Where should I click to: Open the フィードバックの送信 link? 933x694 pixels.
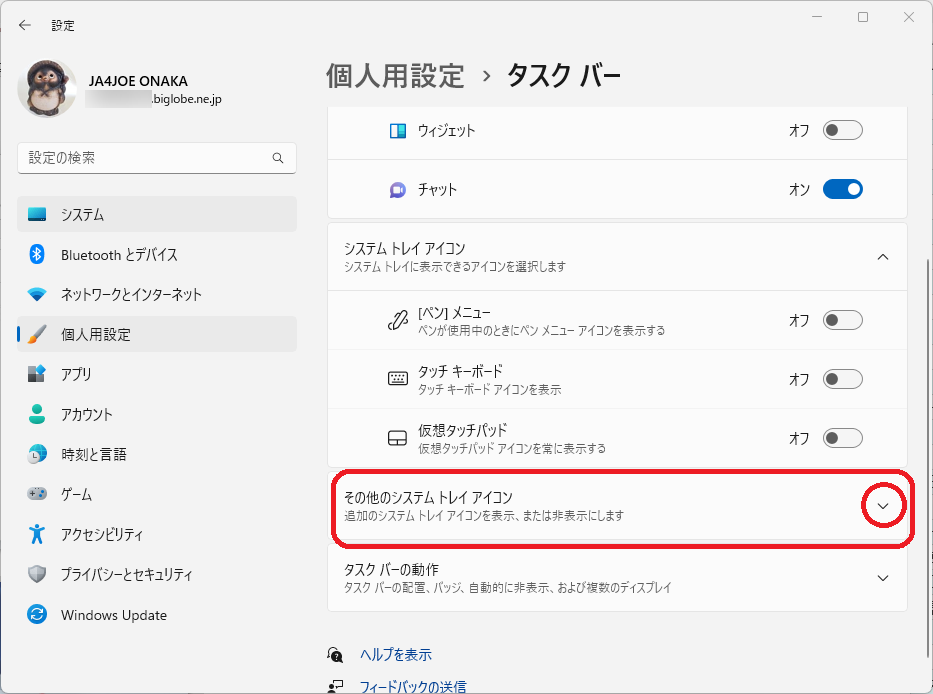pos(413,687)
